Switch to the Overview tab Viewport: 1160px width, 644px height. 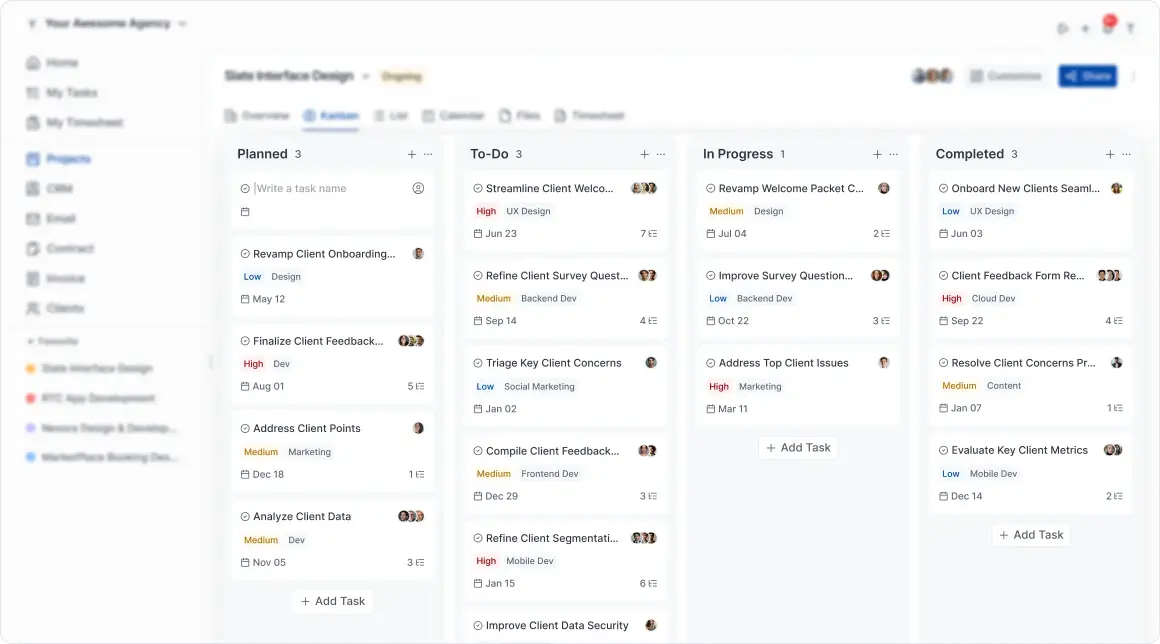(257, 116)
